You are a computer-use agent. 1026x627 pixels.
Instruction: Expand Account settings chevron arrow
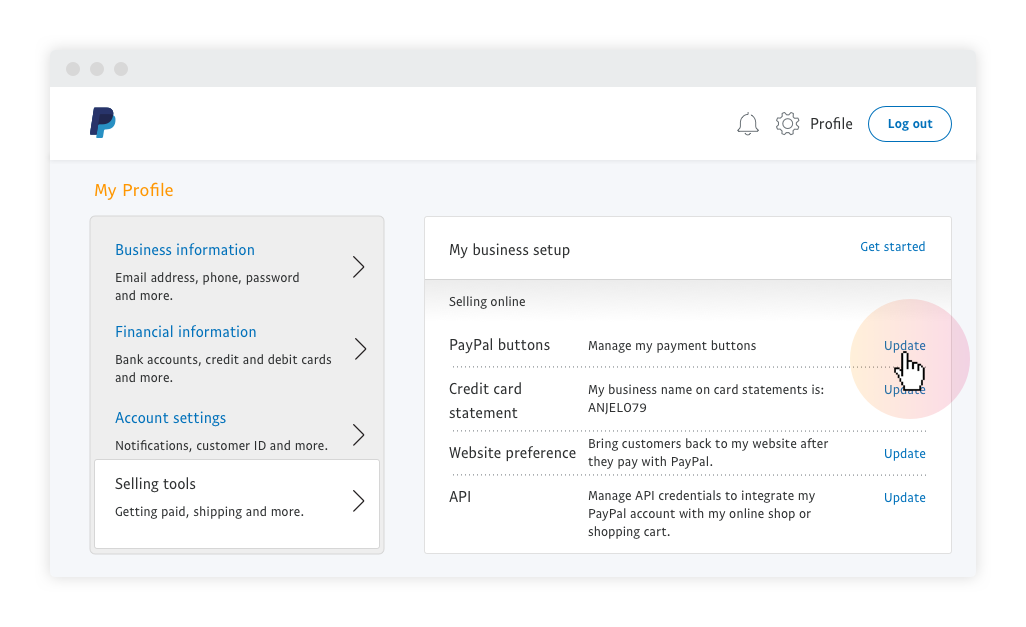359,435
